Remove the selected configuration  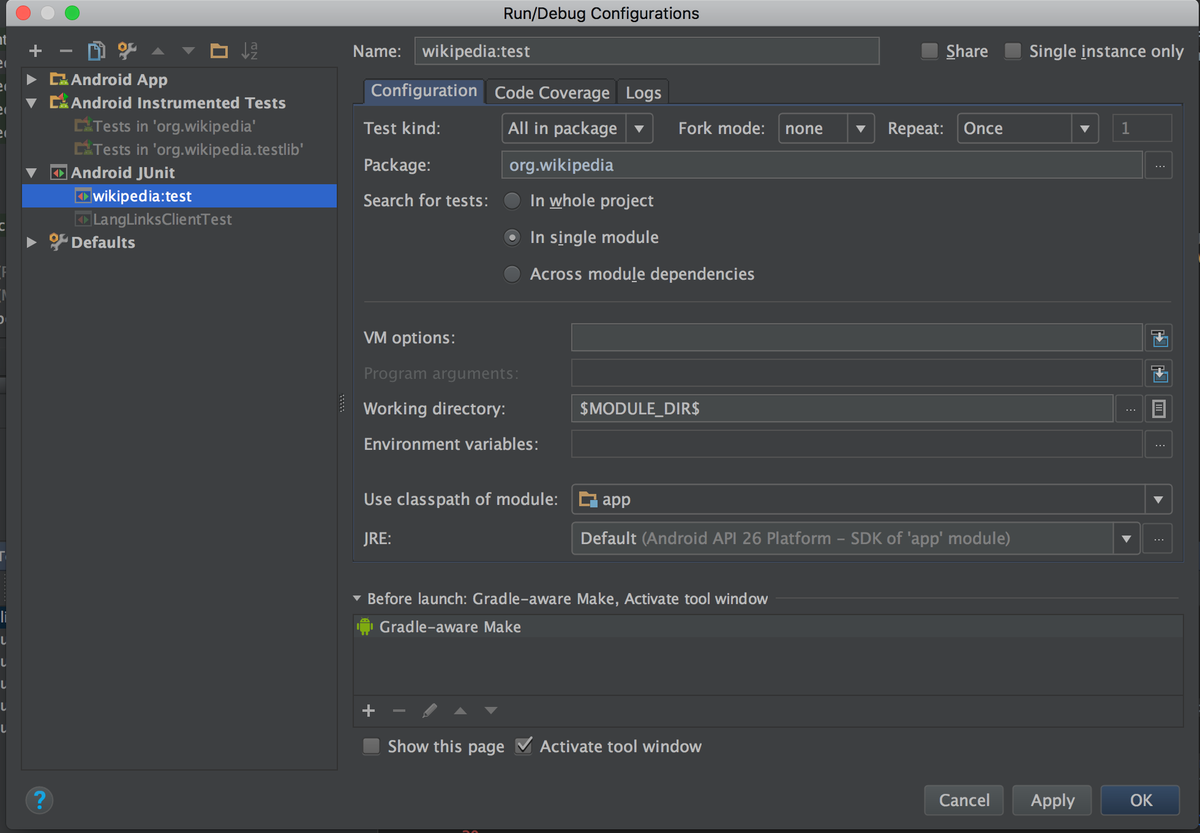pos(65,50)
